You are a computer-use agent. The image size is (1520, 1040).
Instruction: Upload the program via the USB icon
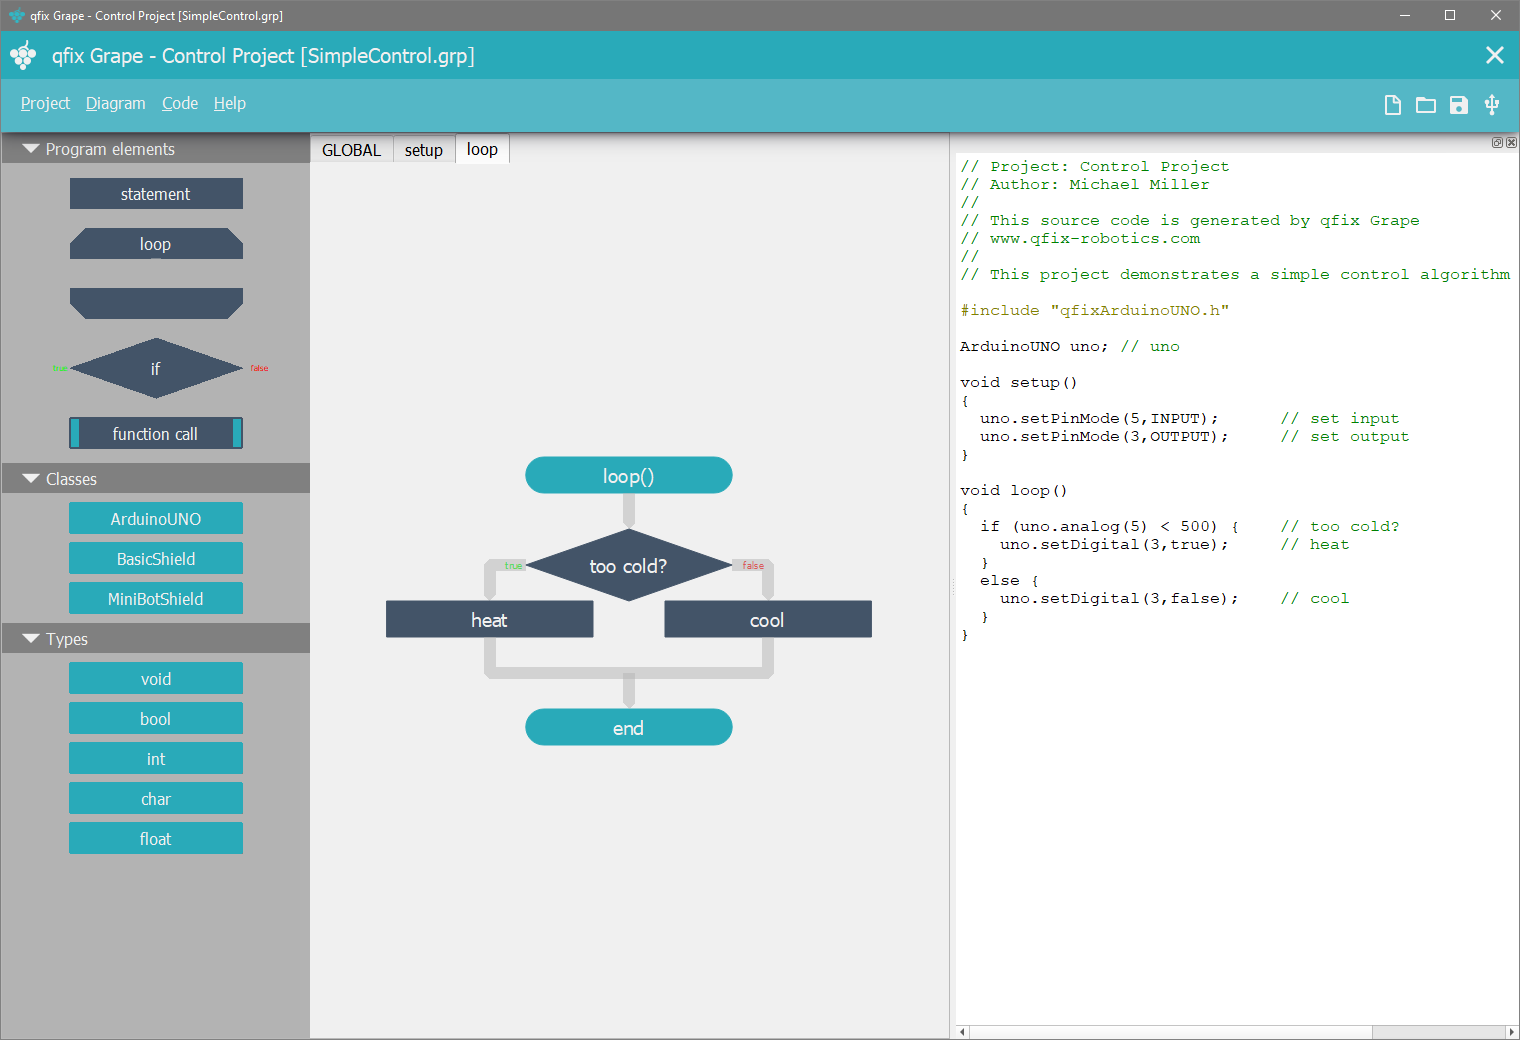pyautogui.click(x=1491, y=105)
